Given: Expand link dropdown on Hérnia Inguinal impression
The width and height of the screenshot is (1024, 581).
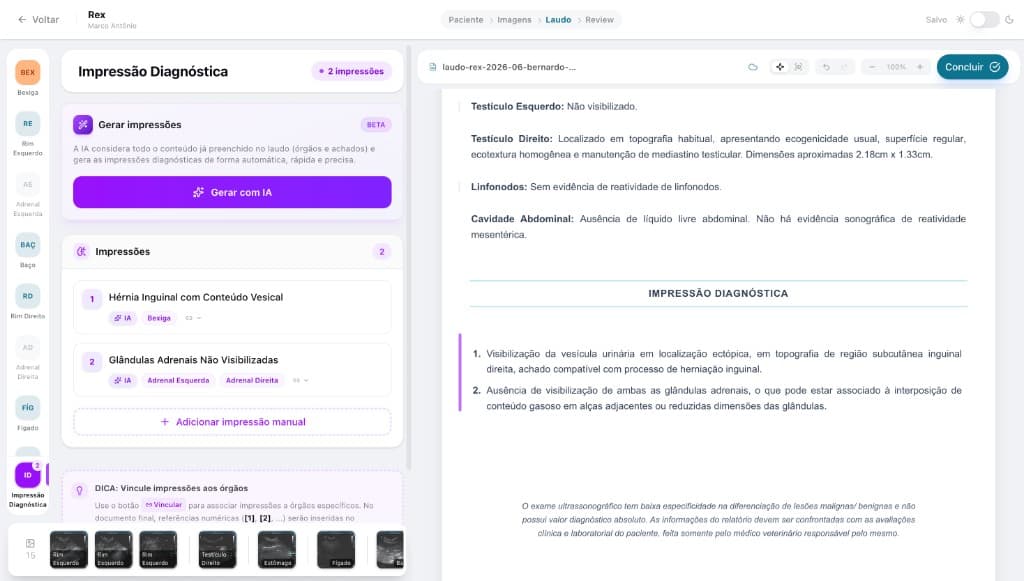Looking at the screenshot, I should click(x=193, y=318).
